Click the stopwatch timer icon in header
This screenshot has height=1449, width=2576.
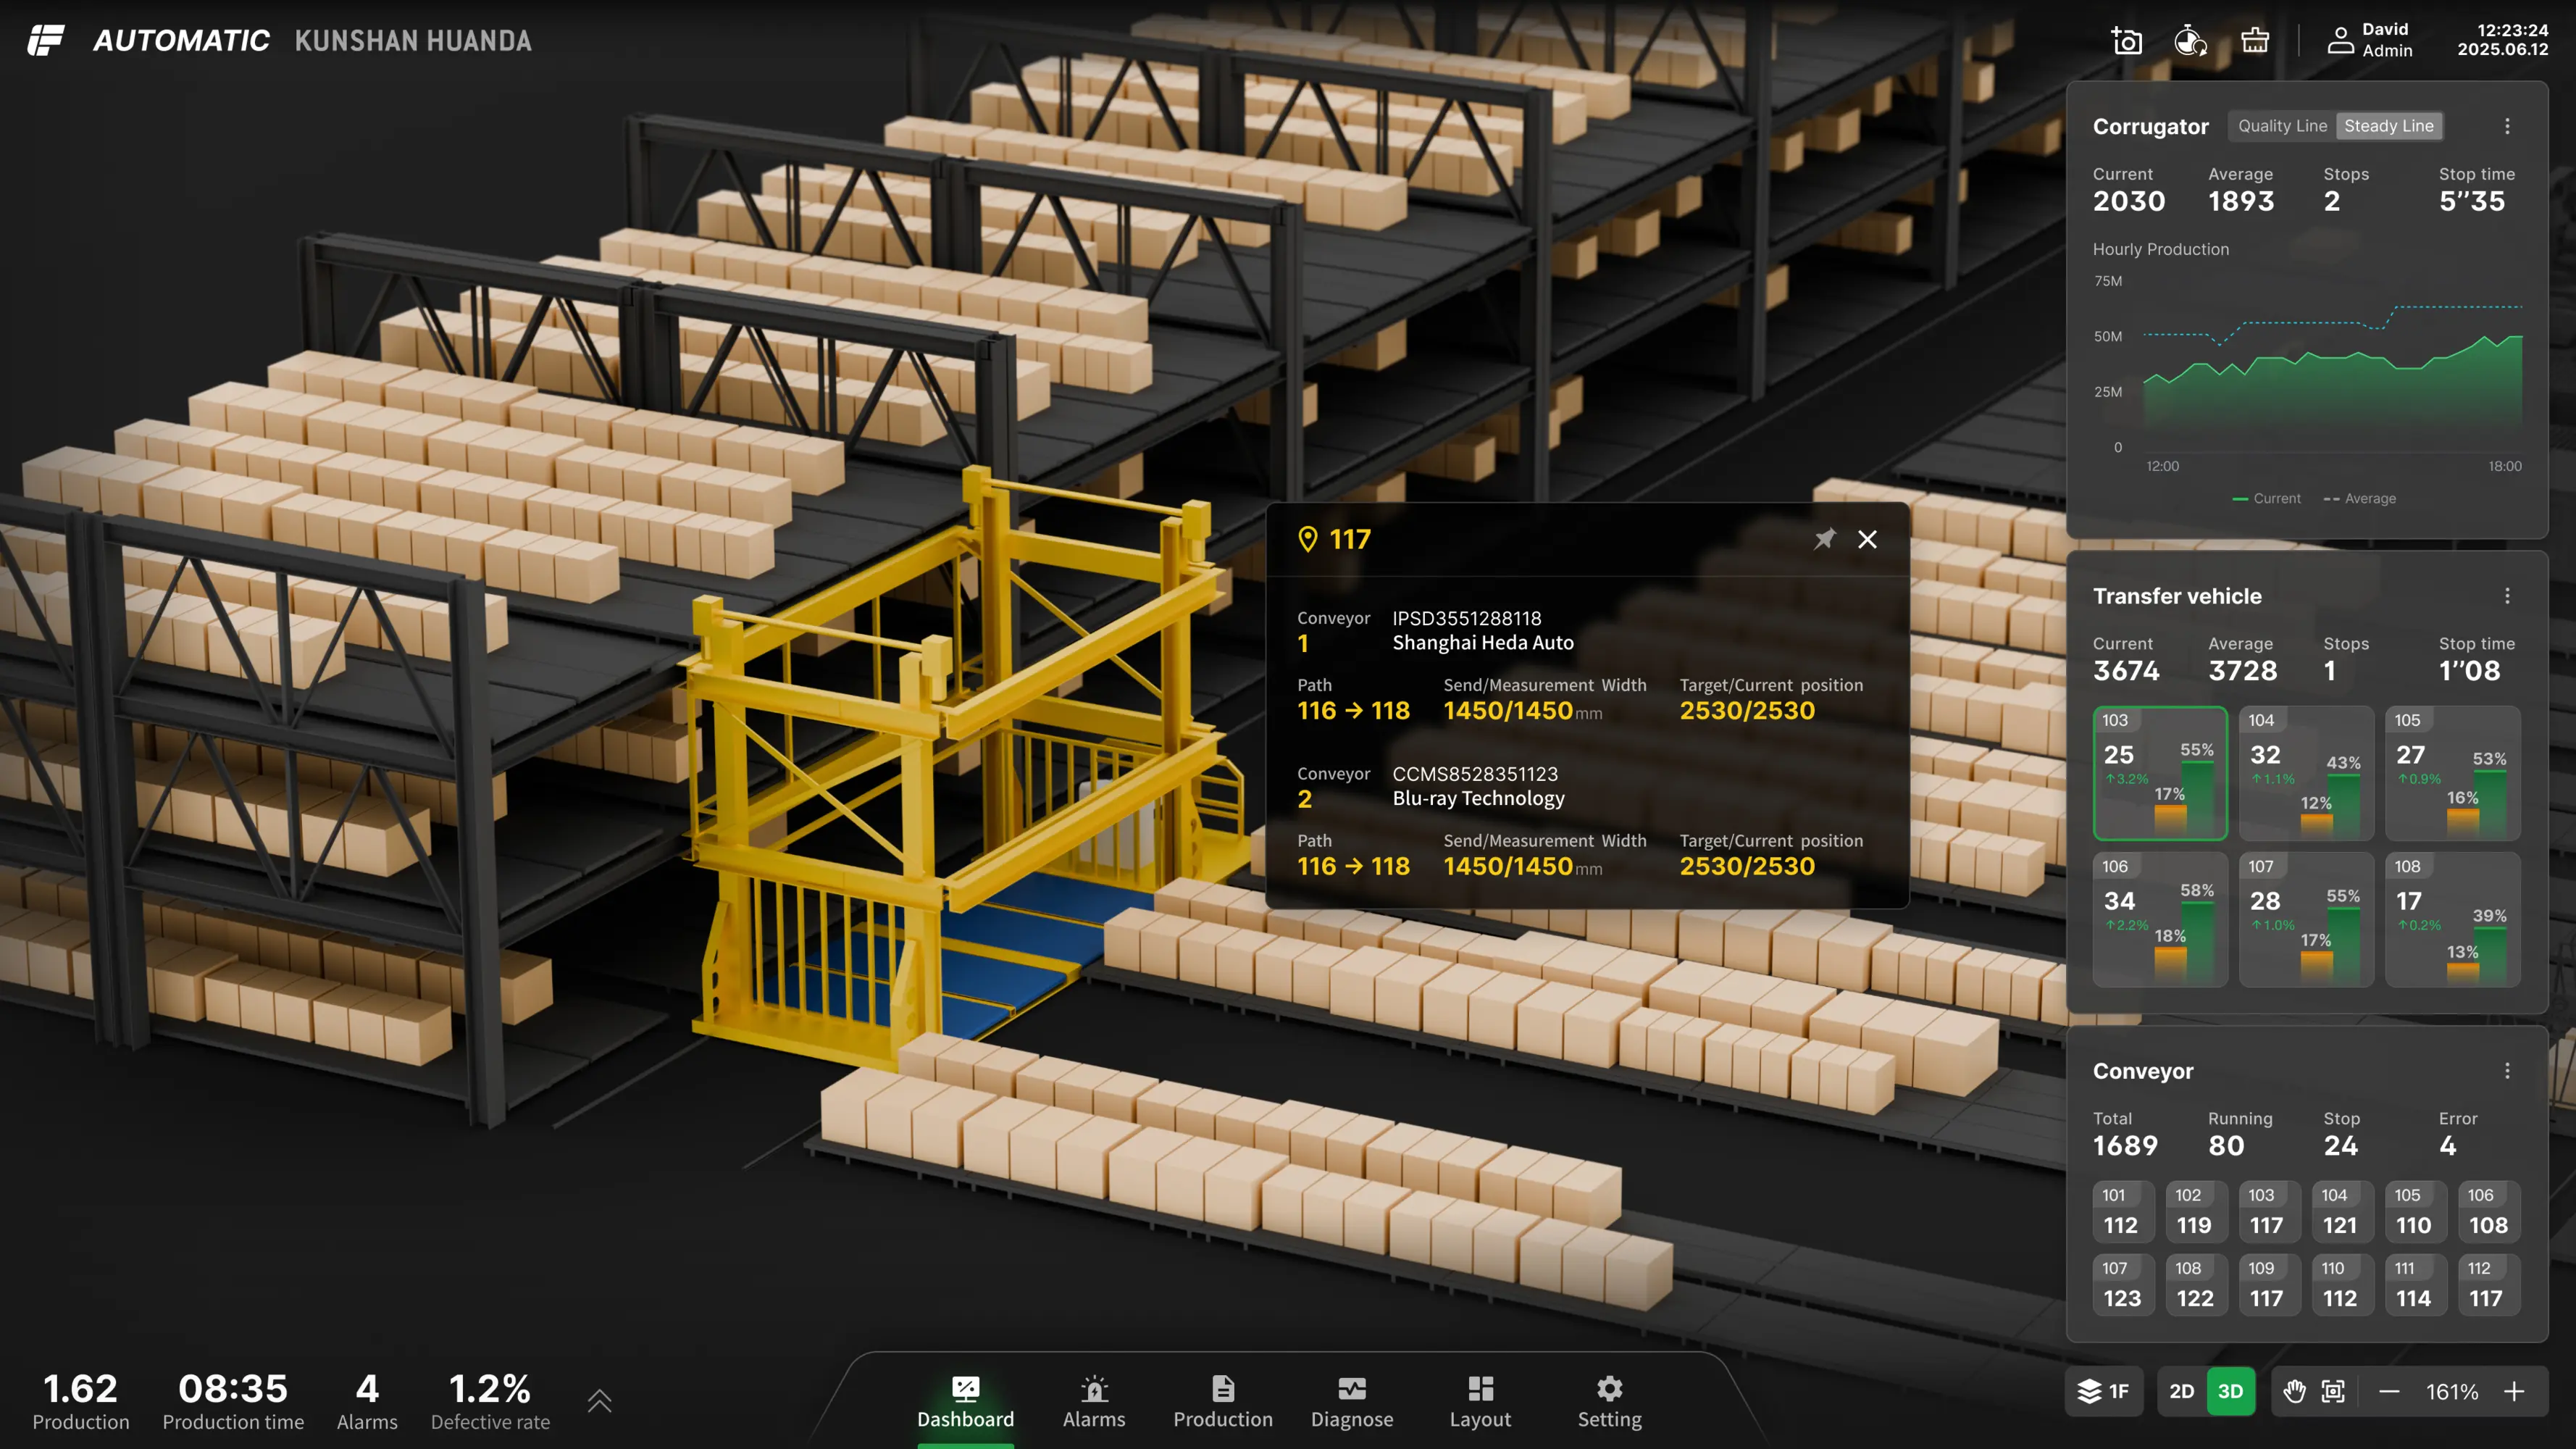click(2190, 40)
